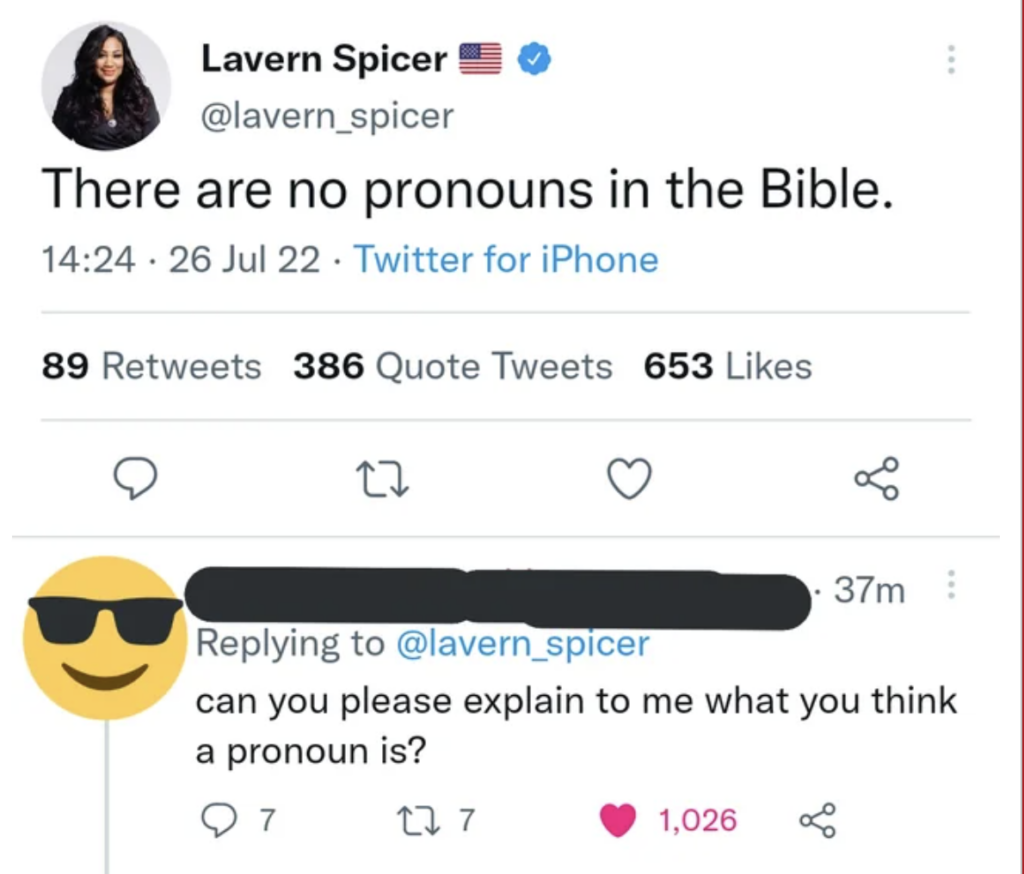Open more options menu for main tweet

[x=950, y=60]
